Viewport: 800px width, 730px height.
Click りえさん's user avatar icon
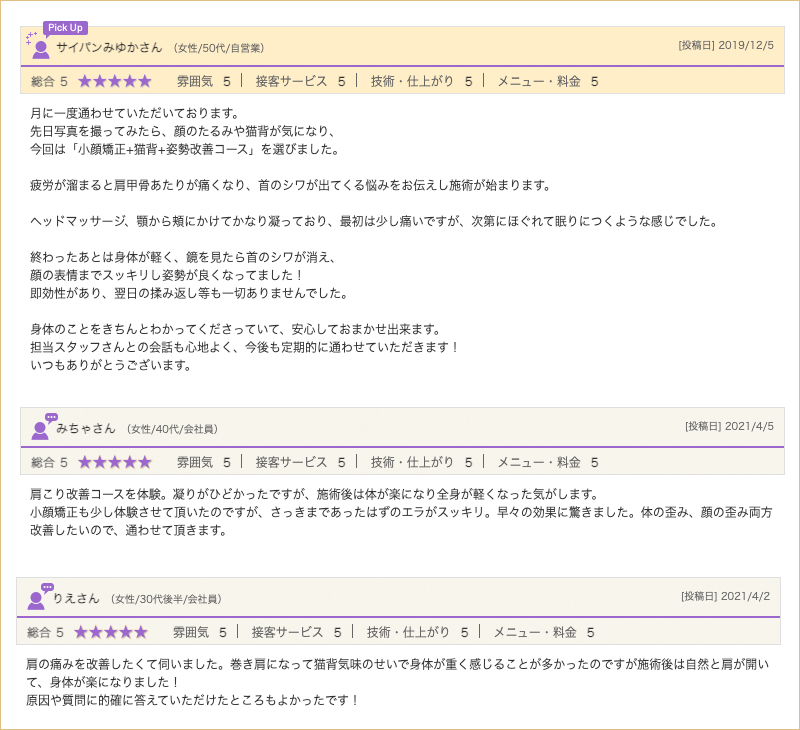[36, 600]
